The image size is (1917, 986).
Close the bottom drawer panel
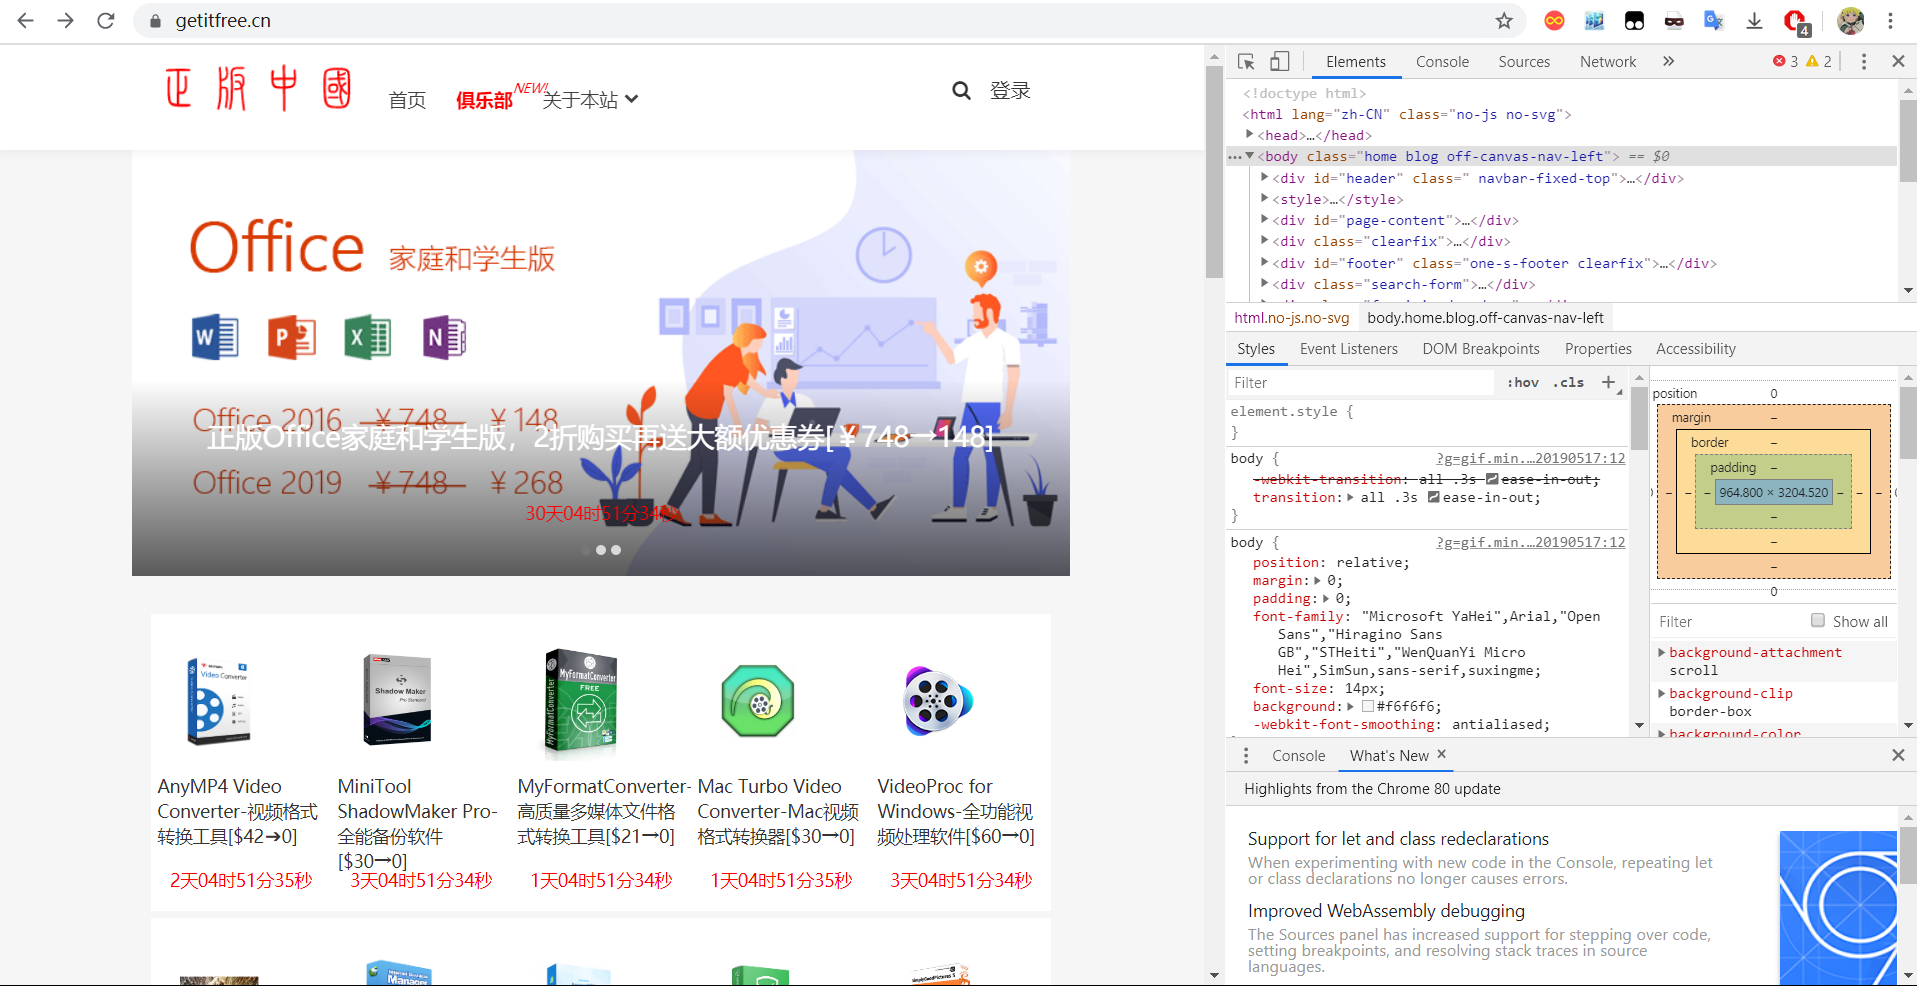pos(1898,755)
